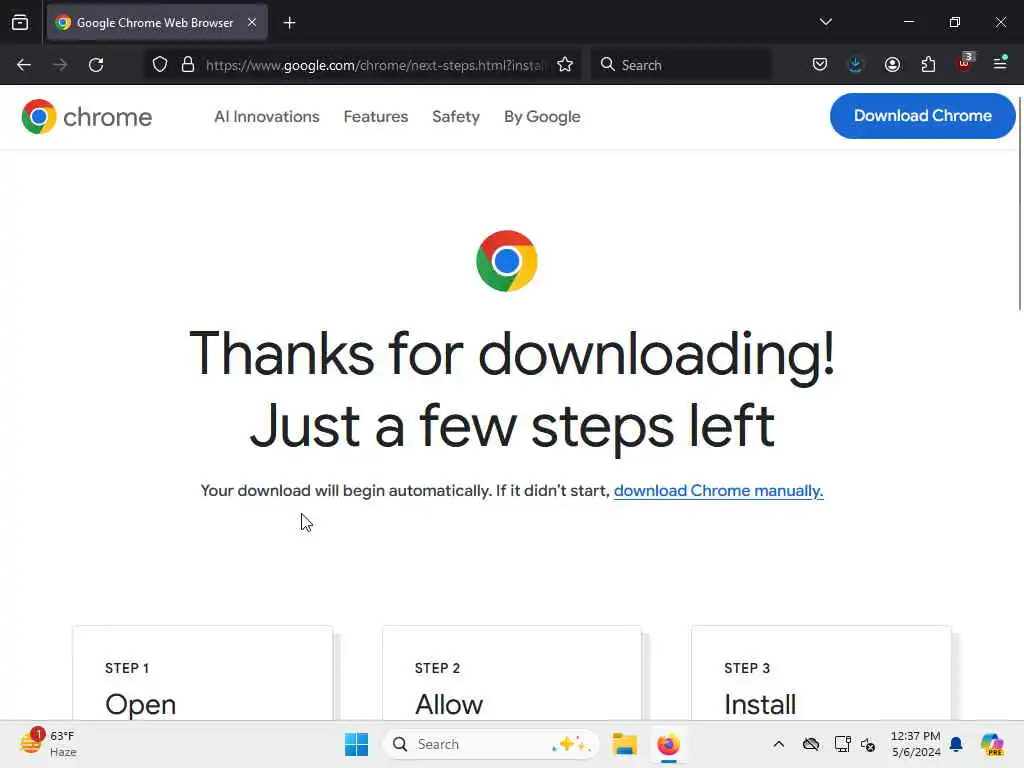Image resolution: width=1024 pixels, height=768 pixels.
Task: Follow the download Chrome manually link
Action: point(718,490)
